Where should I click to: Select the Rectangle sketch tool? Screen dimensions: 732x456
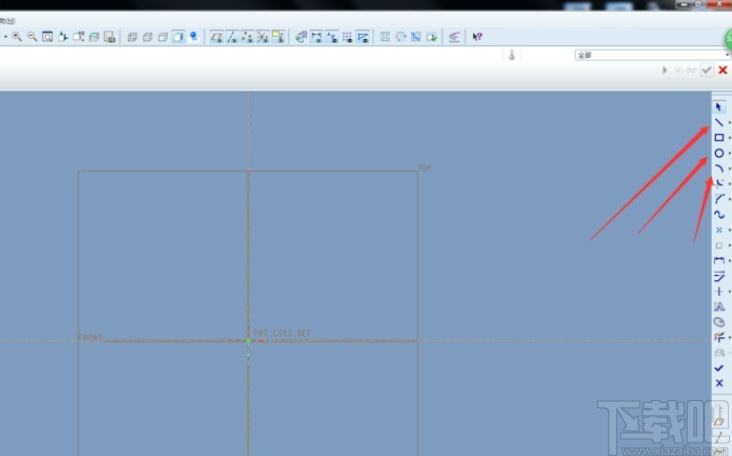[x=719, y=138]
